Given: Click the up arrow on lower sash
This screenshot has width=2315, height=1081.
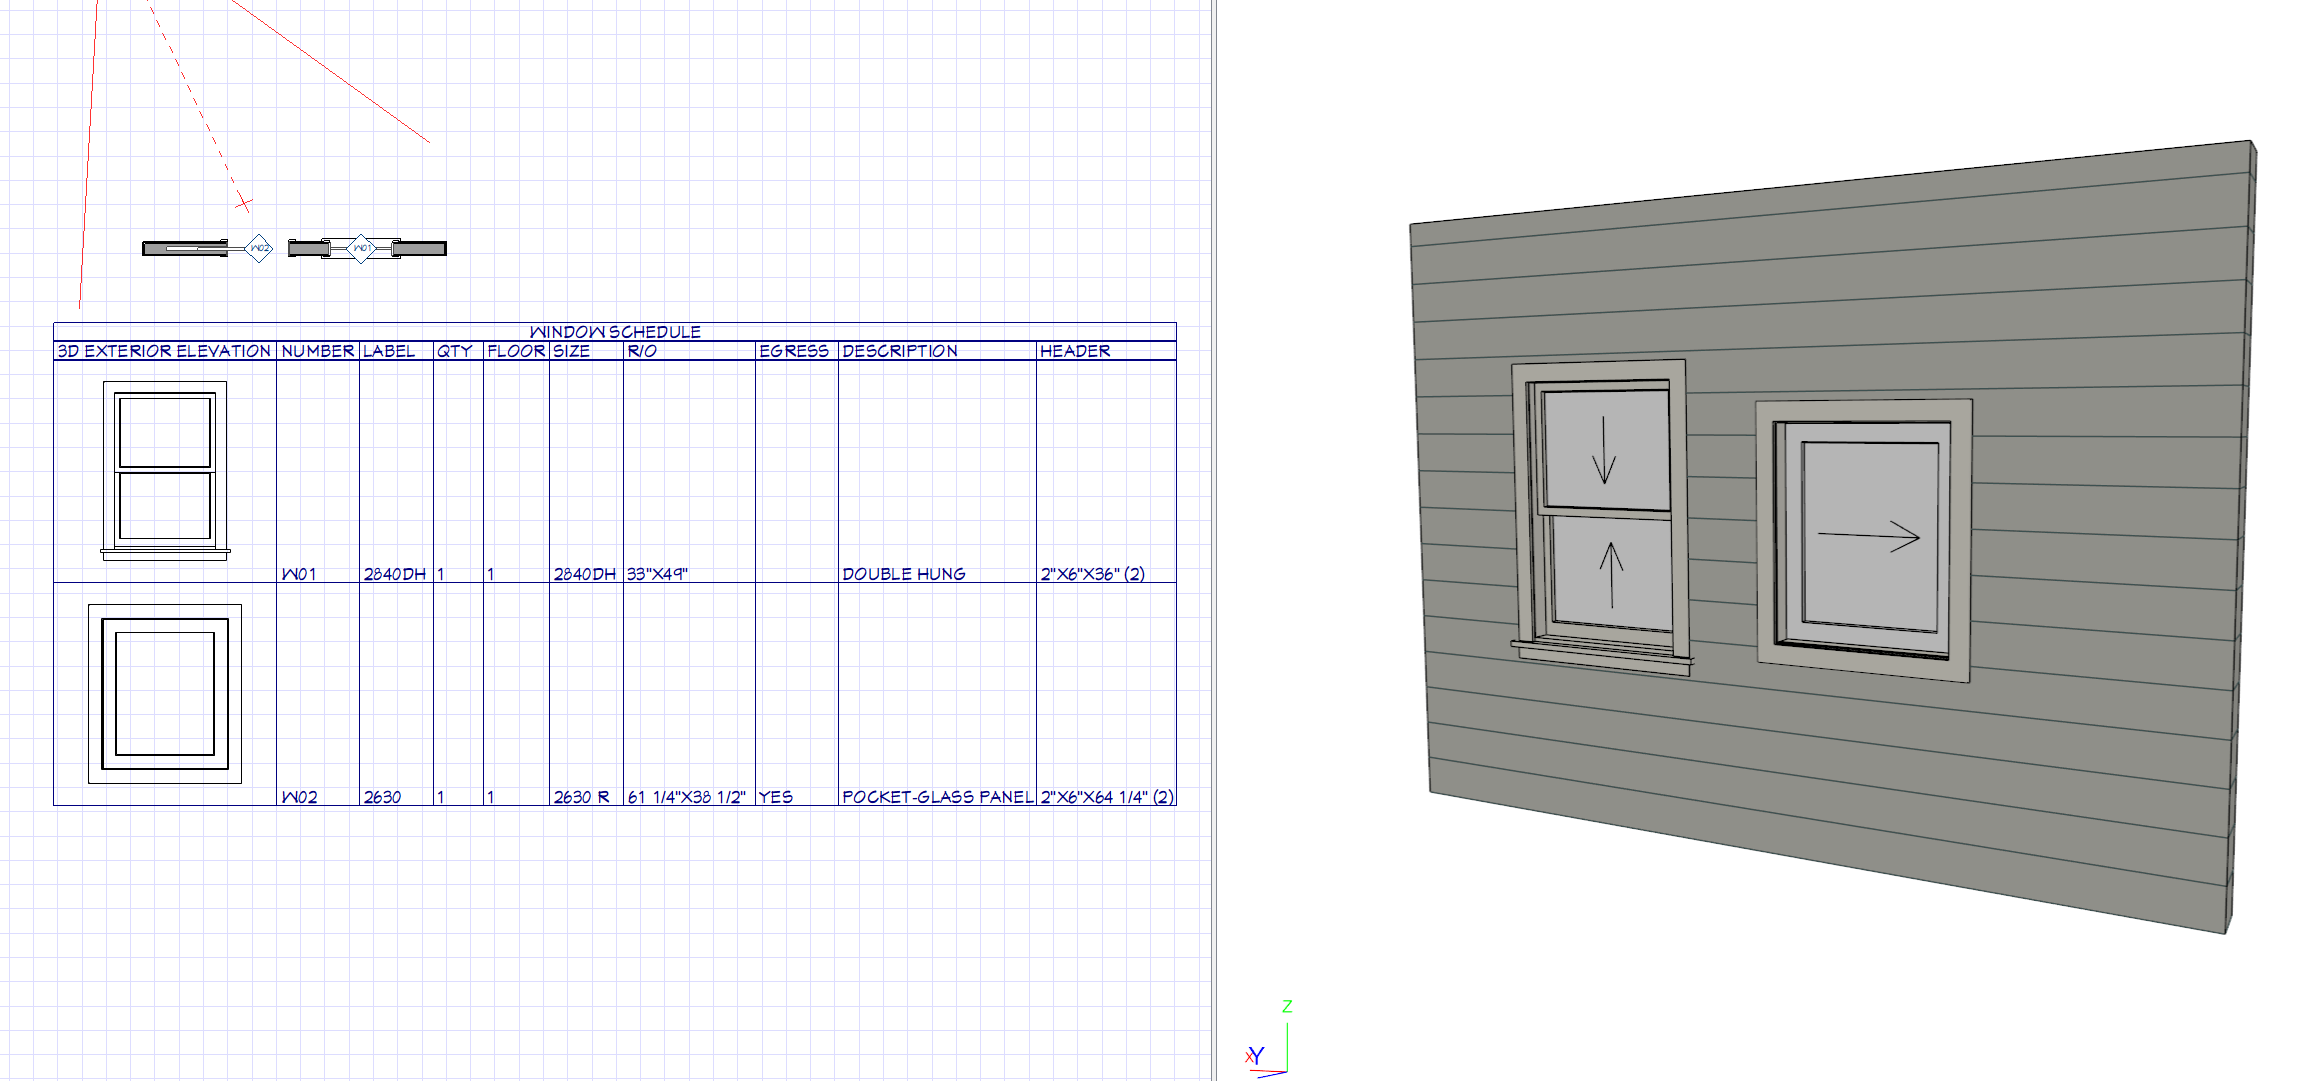Looking at the screenshot, I should [1610, 574].
